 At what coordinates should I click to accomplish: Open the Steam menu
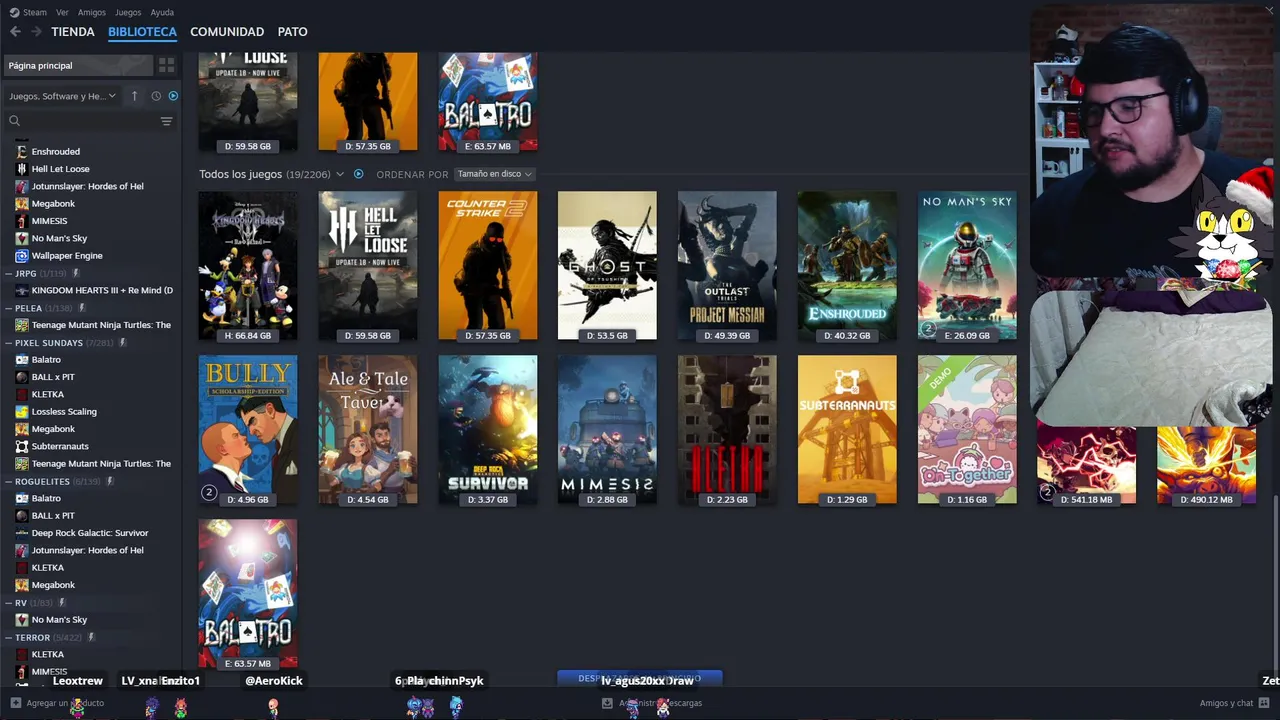pyautogui.click(x=35, y=12)
